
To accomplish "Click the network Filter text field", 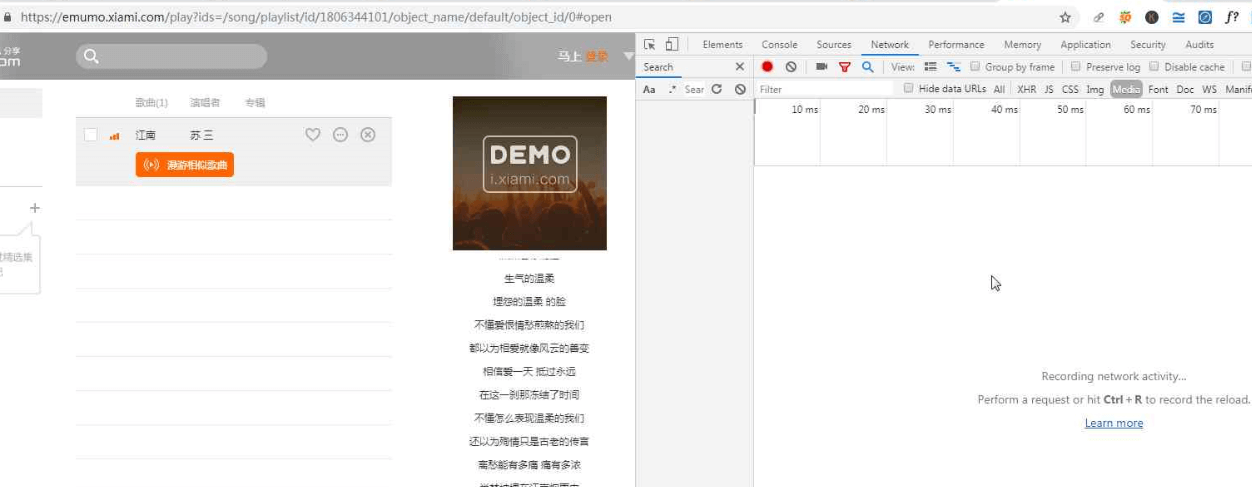I will pos(825,89).
